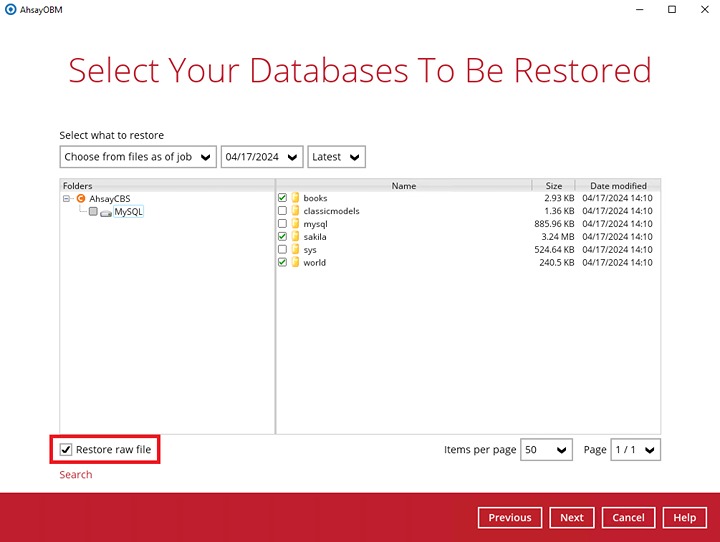The height and width of the screenshot is (542, 720).
Task: Toggle the Restore raw file checkbox
Action: 66,450
